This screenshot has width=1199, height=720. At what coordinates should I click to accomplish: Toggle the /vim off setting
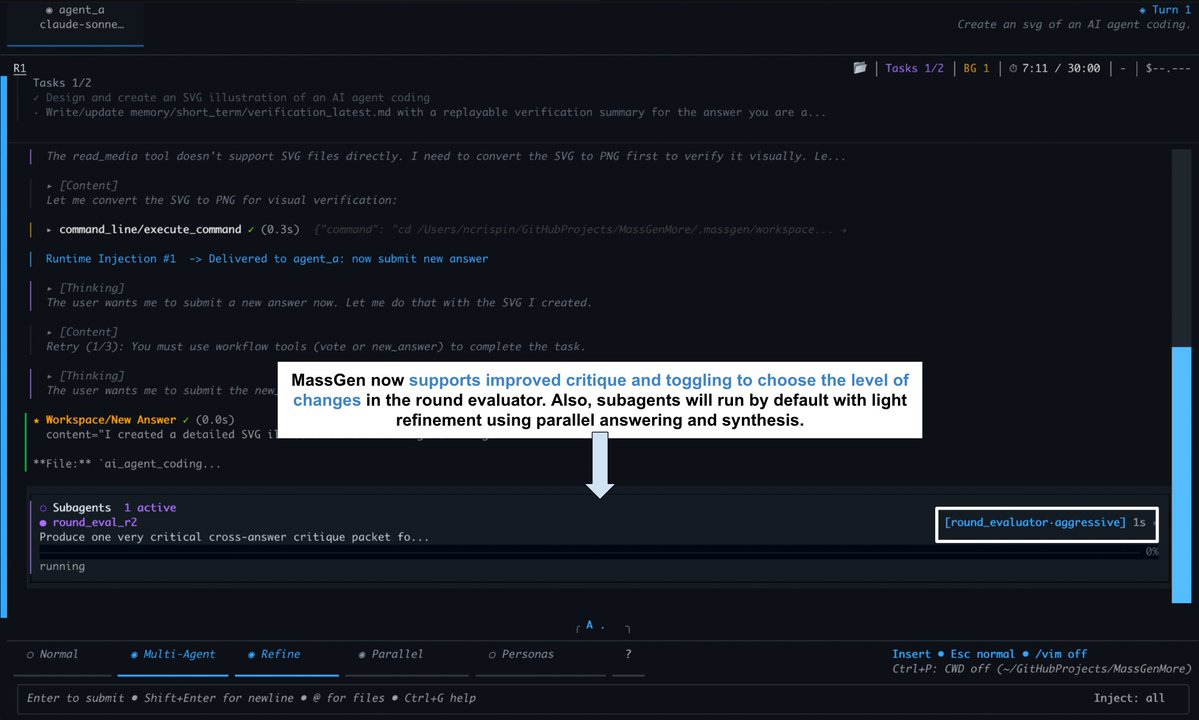point(1061,654)
